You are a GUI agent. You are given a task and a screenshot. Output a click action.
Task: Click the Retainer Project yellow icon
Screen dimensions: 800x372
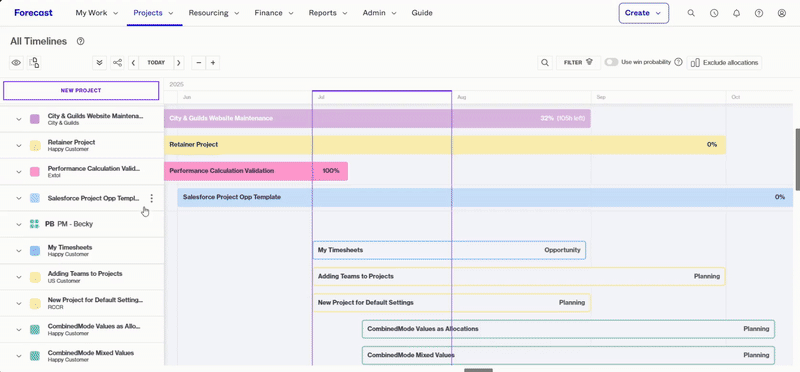tap(35, 145)
